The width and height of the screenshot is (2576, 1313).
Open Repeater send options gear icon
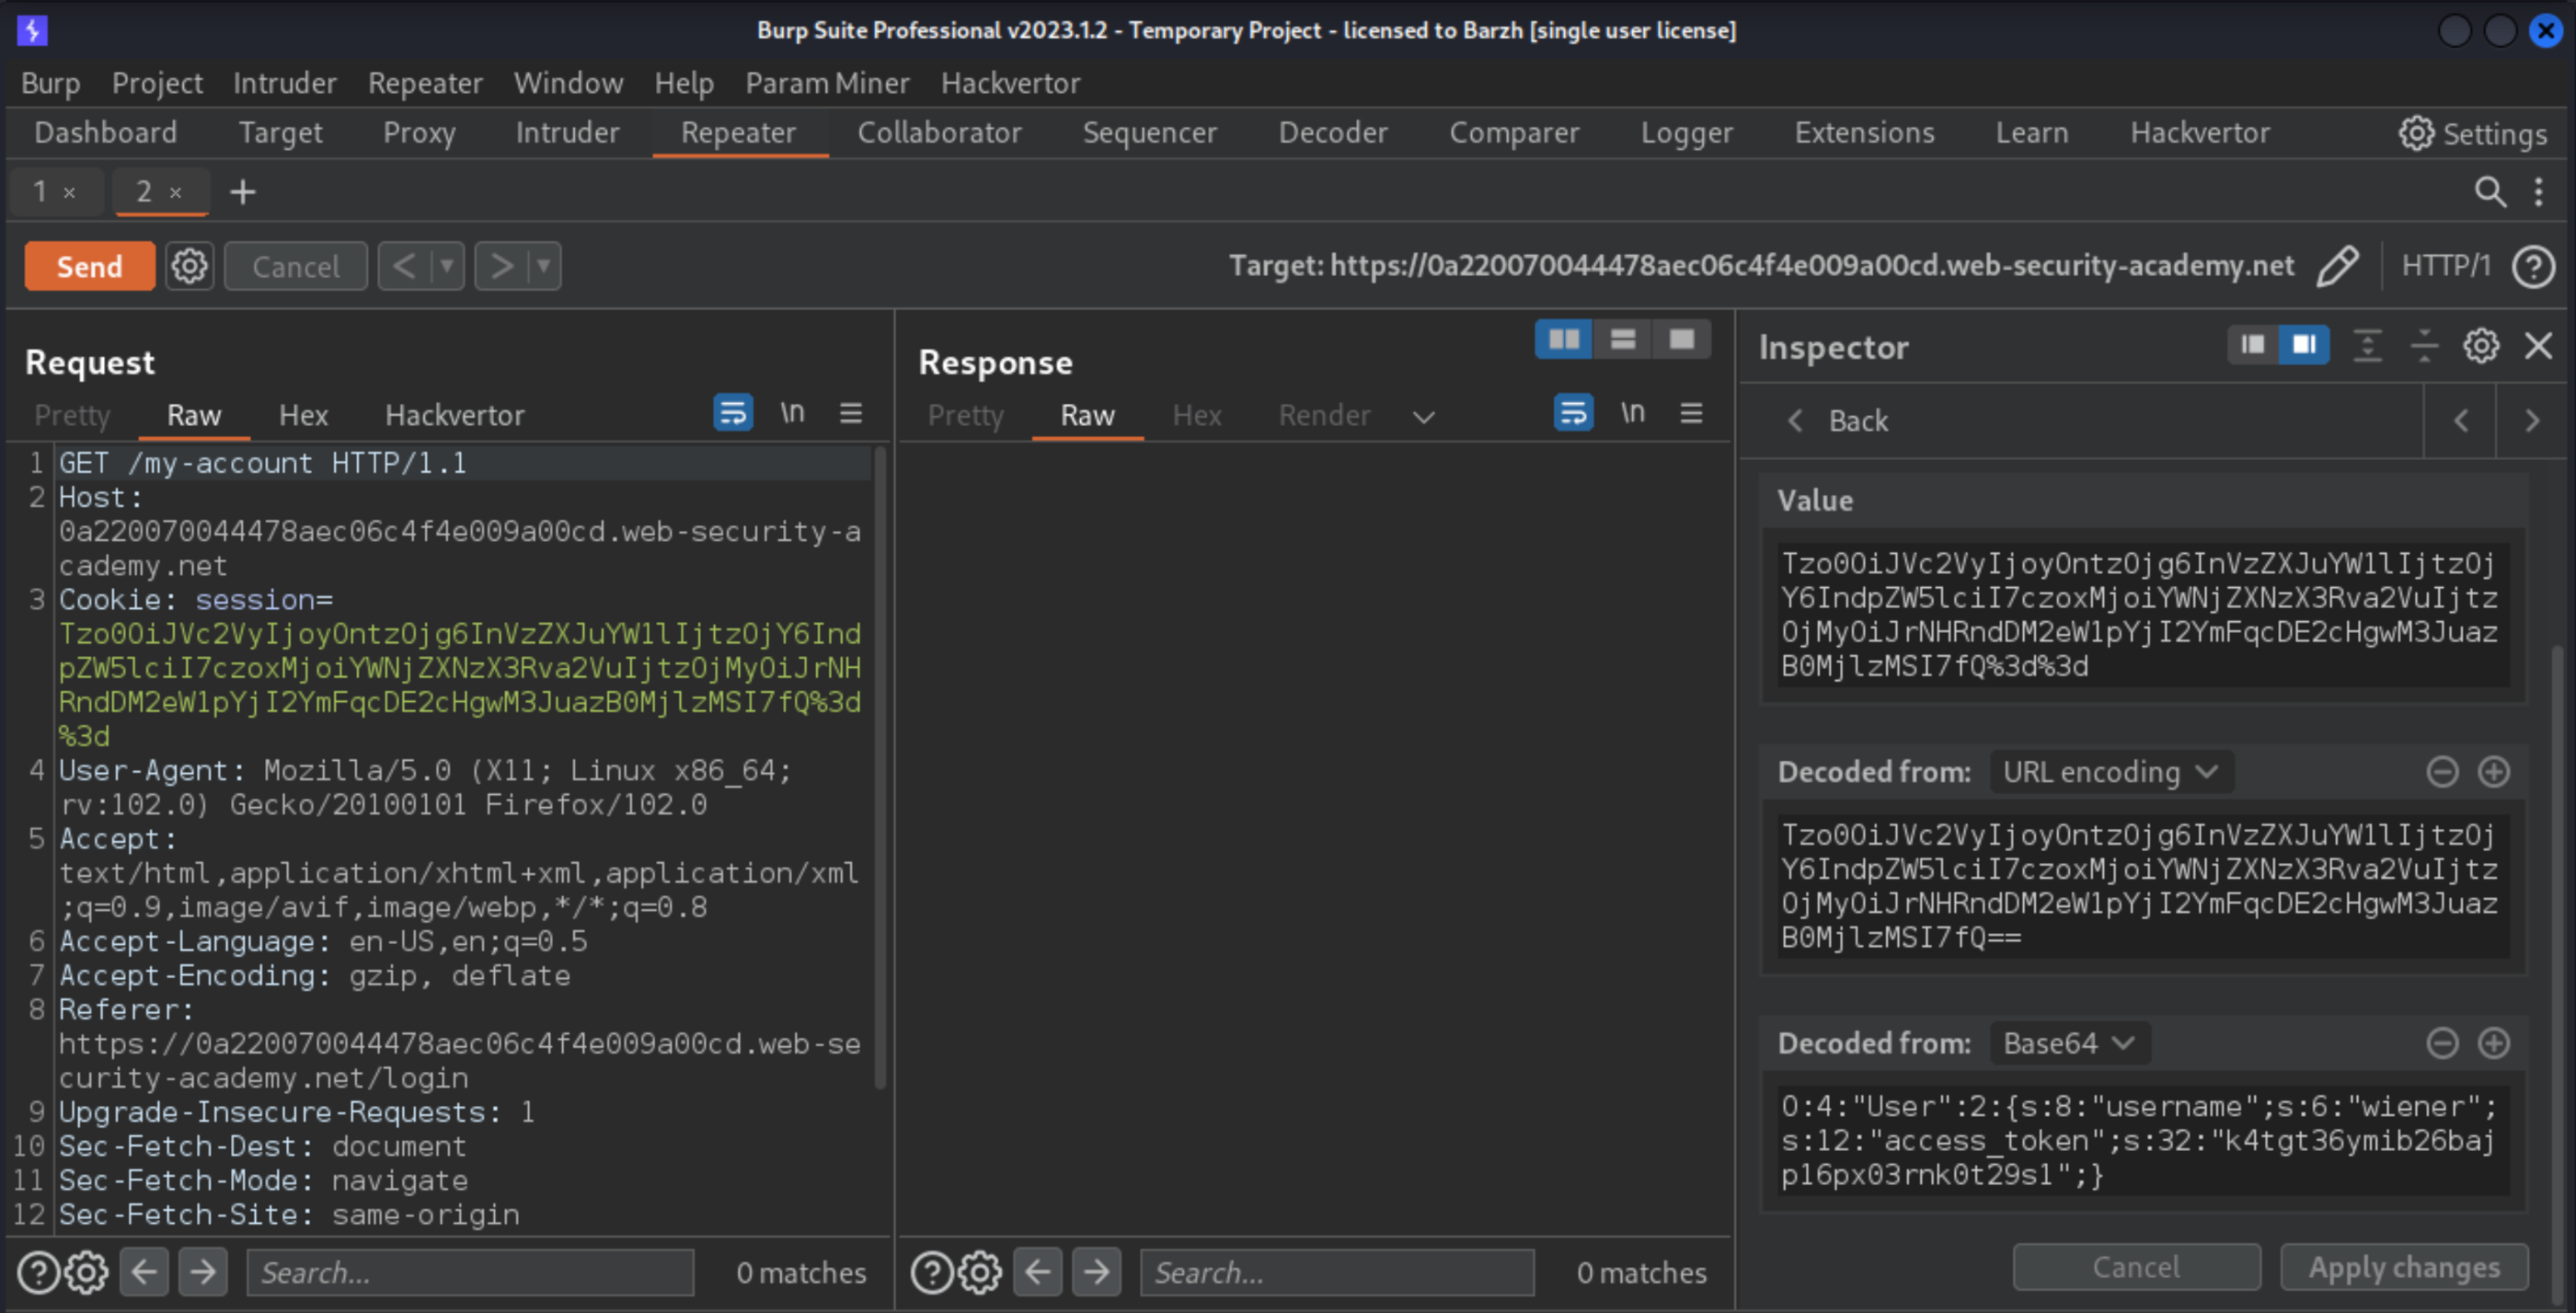189,266
